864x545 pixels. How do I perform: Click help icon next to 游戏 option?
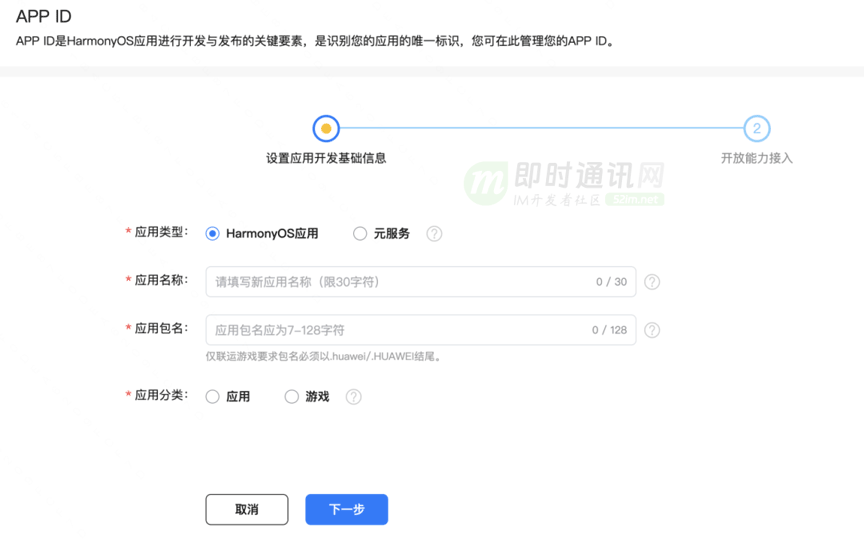(354, 397)
